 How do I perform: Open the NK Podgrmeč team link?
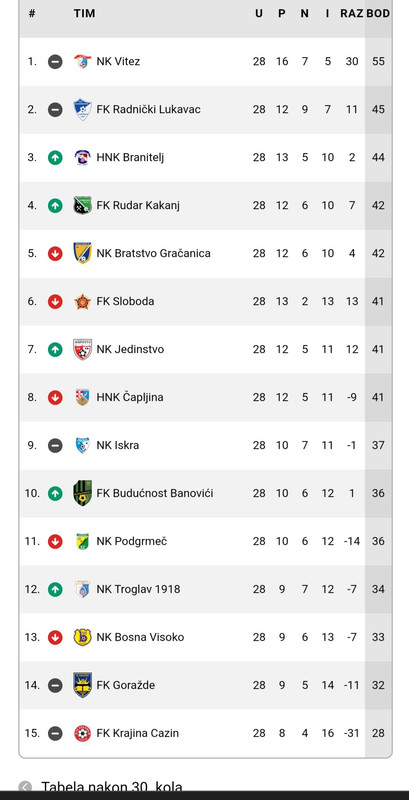pos(132,541)
